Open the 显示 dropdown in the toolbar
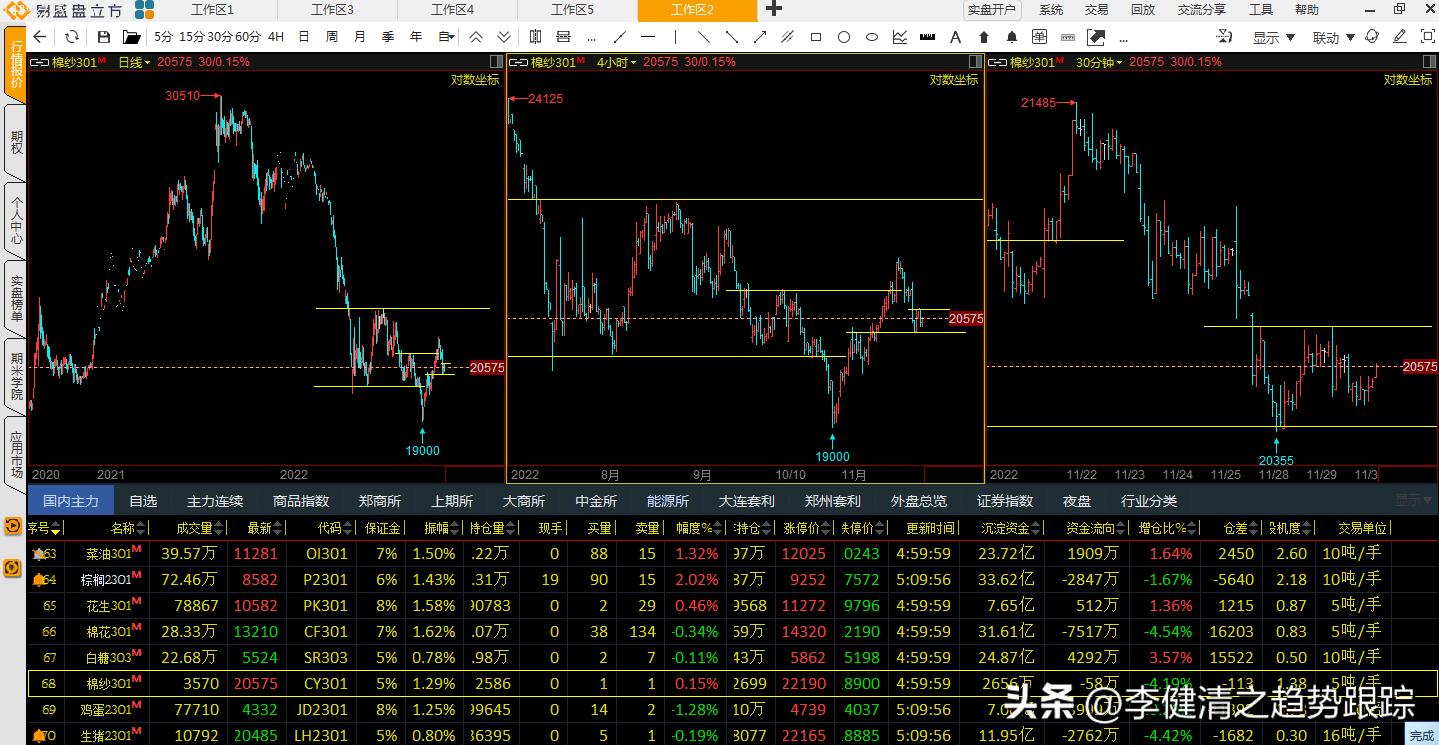The width and height of the screenshot is (1439, 745). tap(1273, 37)
